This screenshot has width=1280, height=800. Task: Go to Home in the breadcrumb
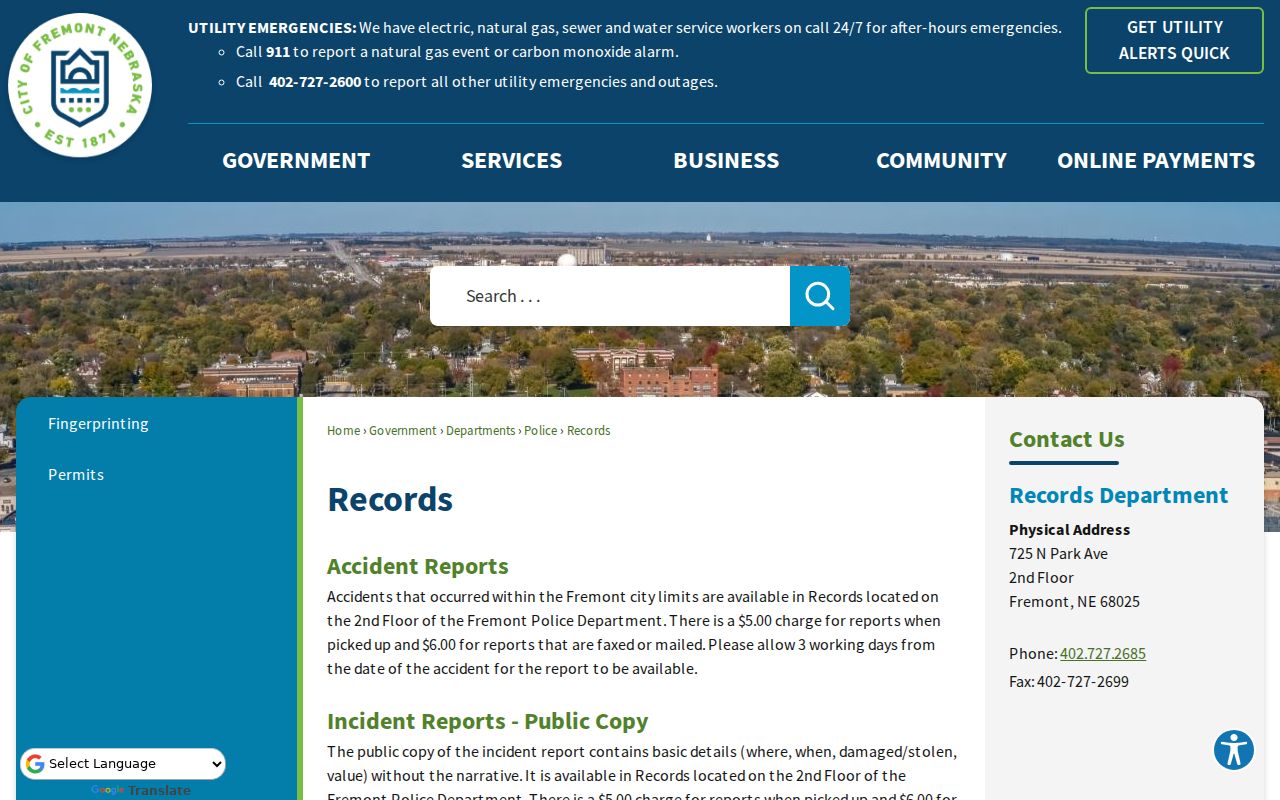click(x=343, y=431)
